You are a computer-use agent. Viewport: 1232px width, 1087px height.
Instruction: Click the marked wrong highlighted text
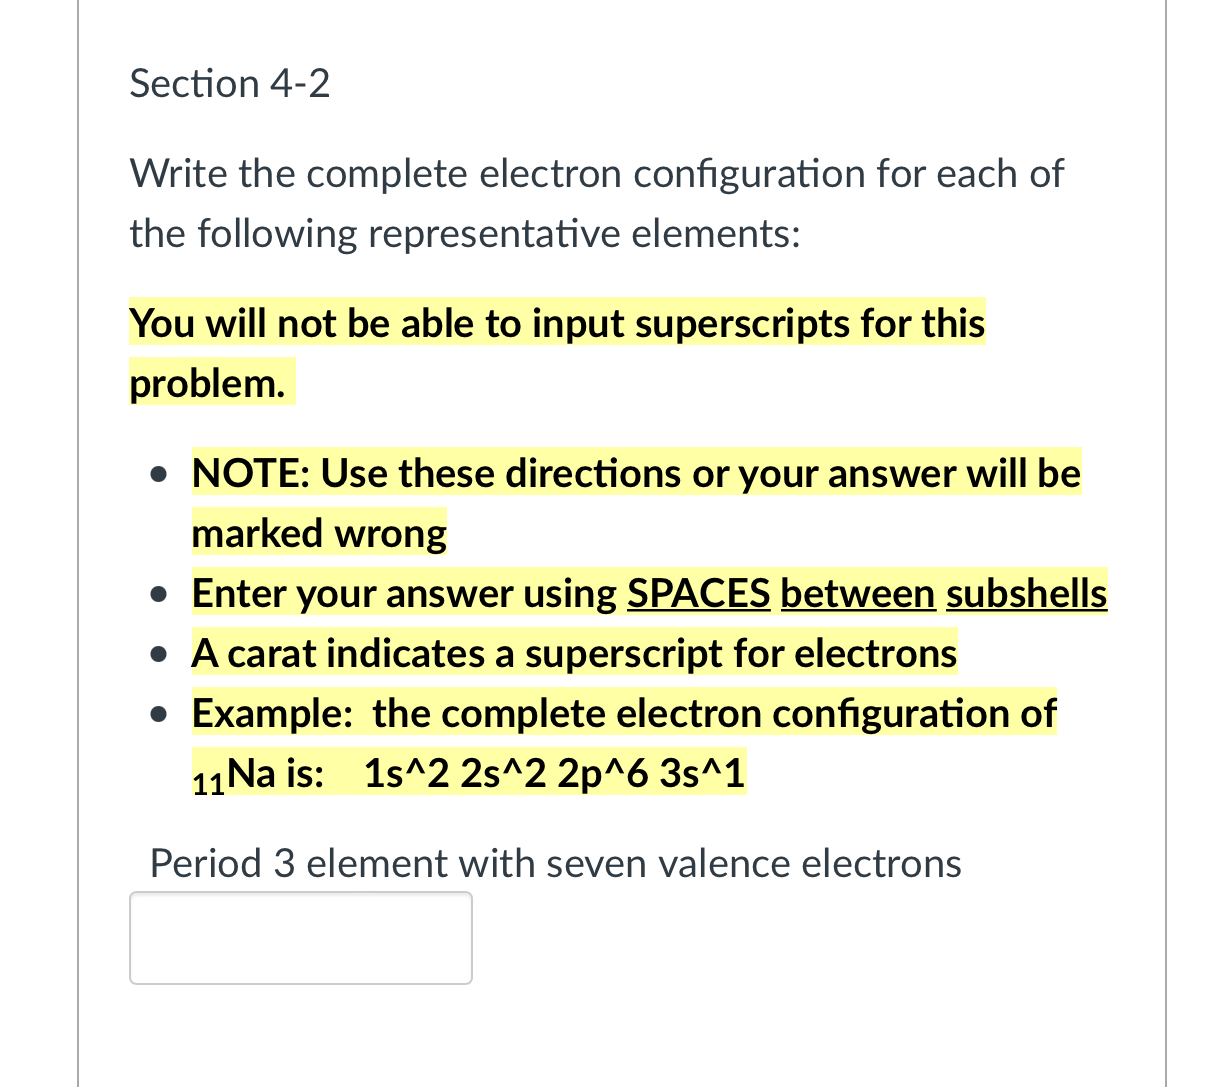point(318,533)
